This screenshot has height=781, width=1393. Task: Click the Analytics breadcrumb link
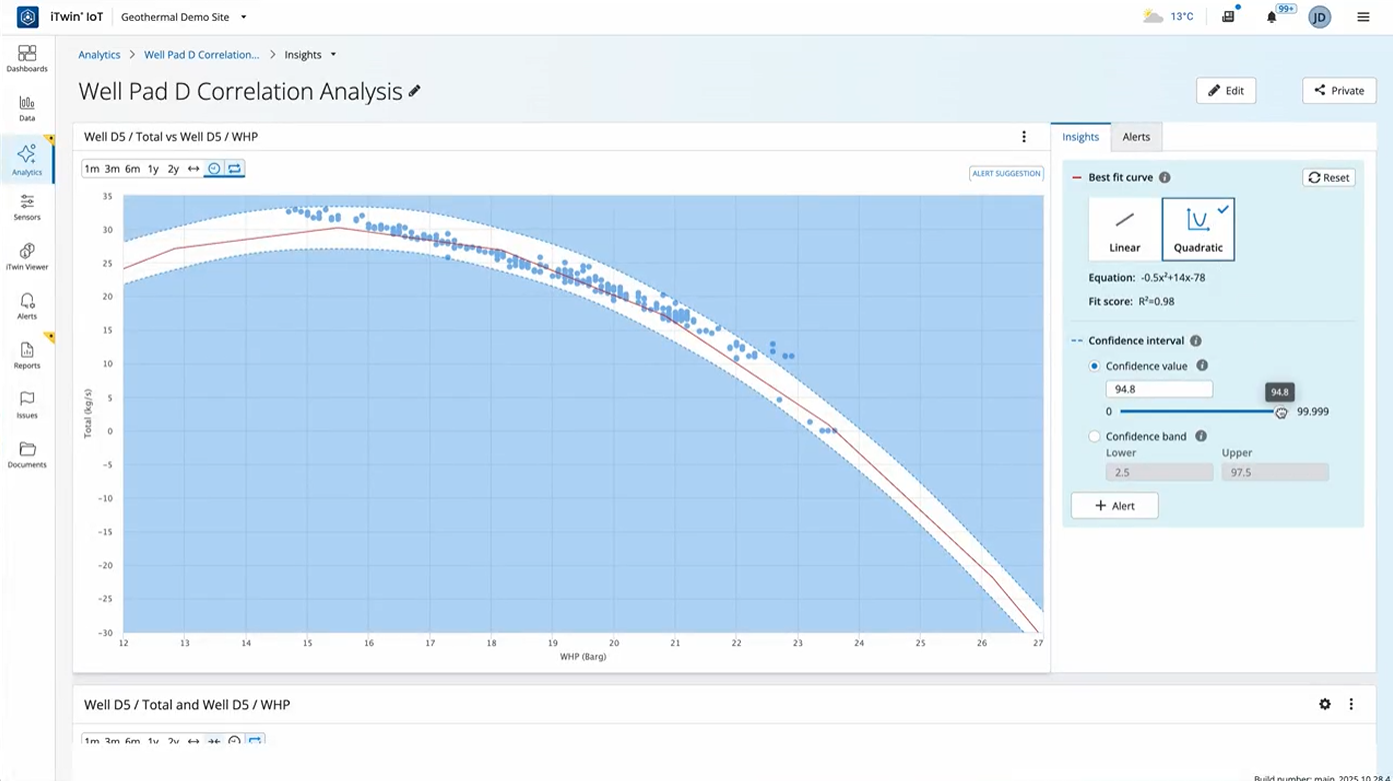pyautogui.click(x=99, y=55)
